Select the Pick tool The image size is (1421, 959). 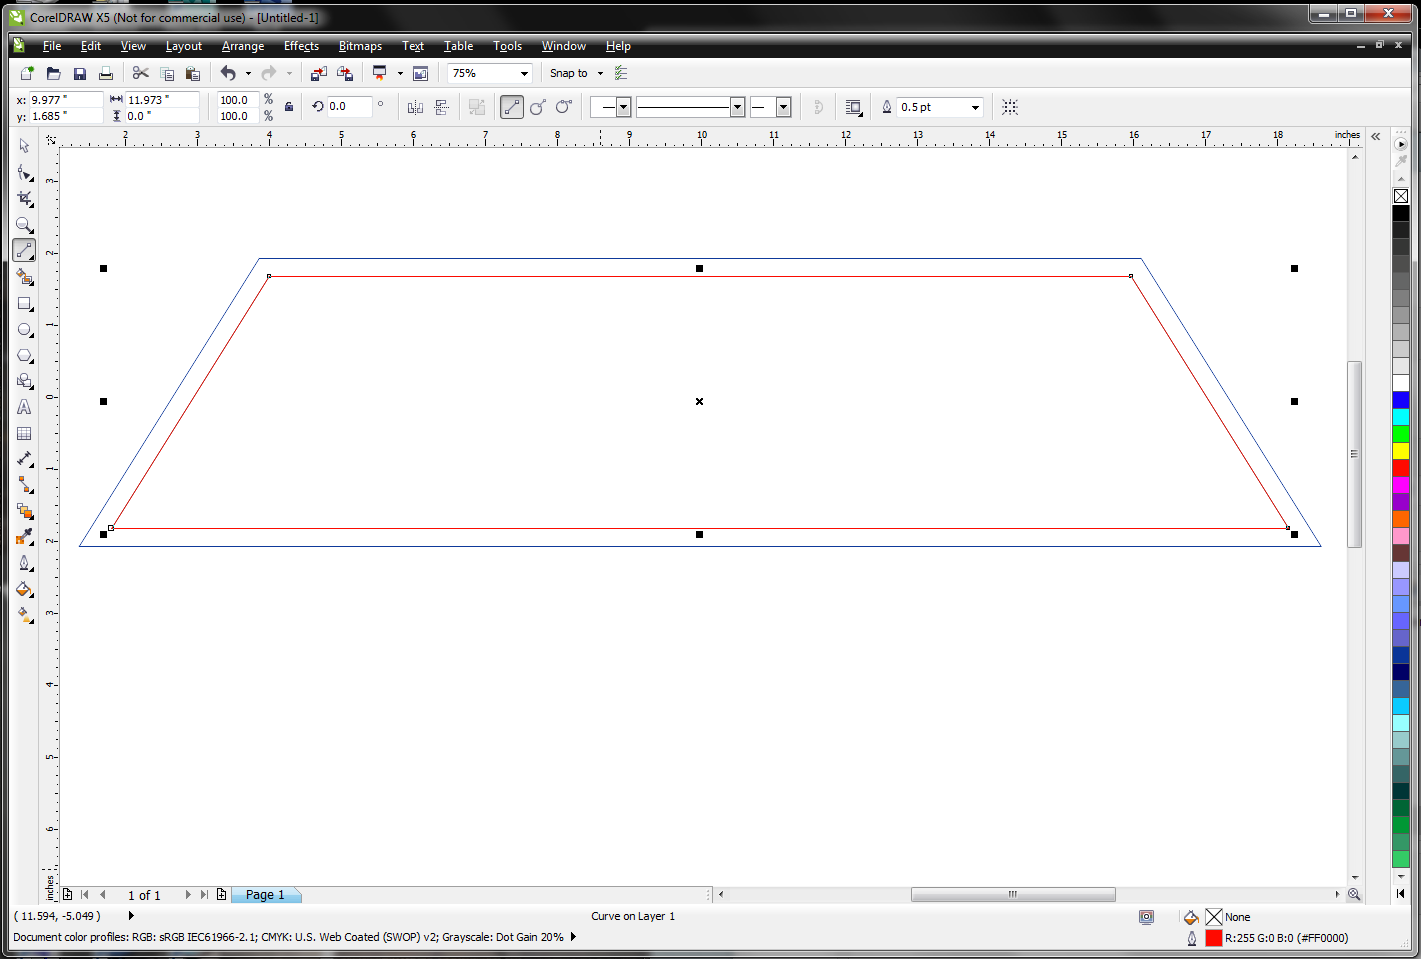[24, 145]
